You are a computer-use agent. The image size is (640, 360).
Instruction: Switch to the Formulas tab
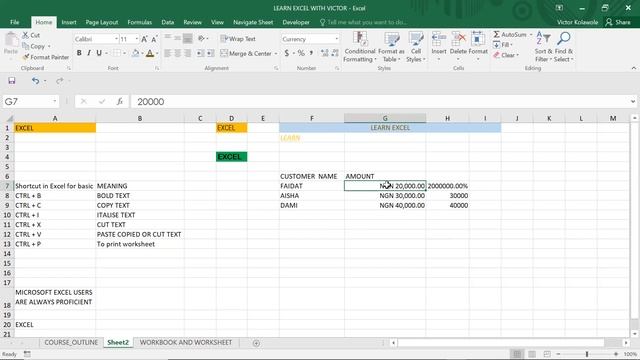(x=140, y=22)
